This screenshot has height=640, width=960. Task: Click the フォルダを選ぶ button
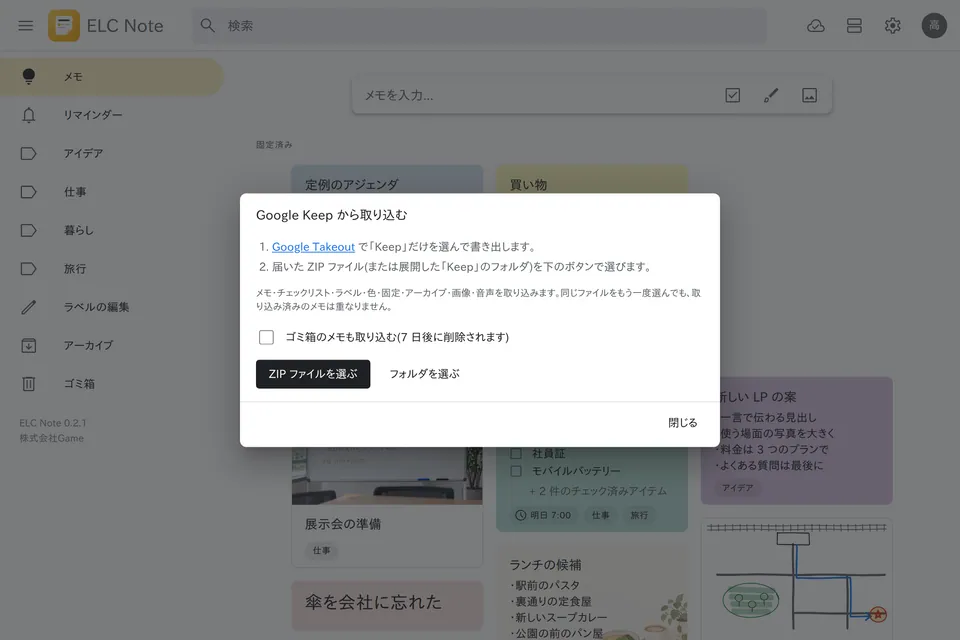pos(424,374)
